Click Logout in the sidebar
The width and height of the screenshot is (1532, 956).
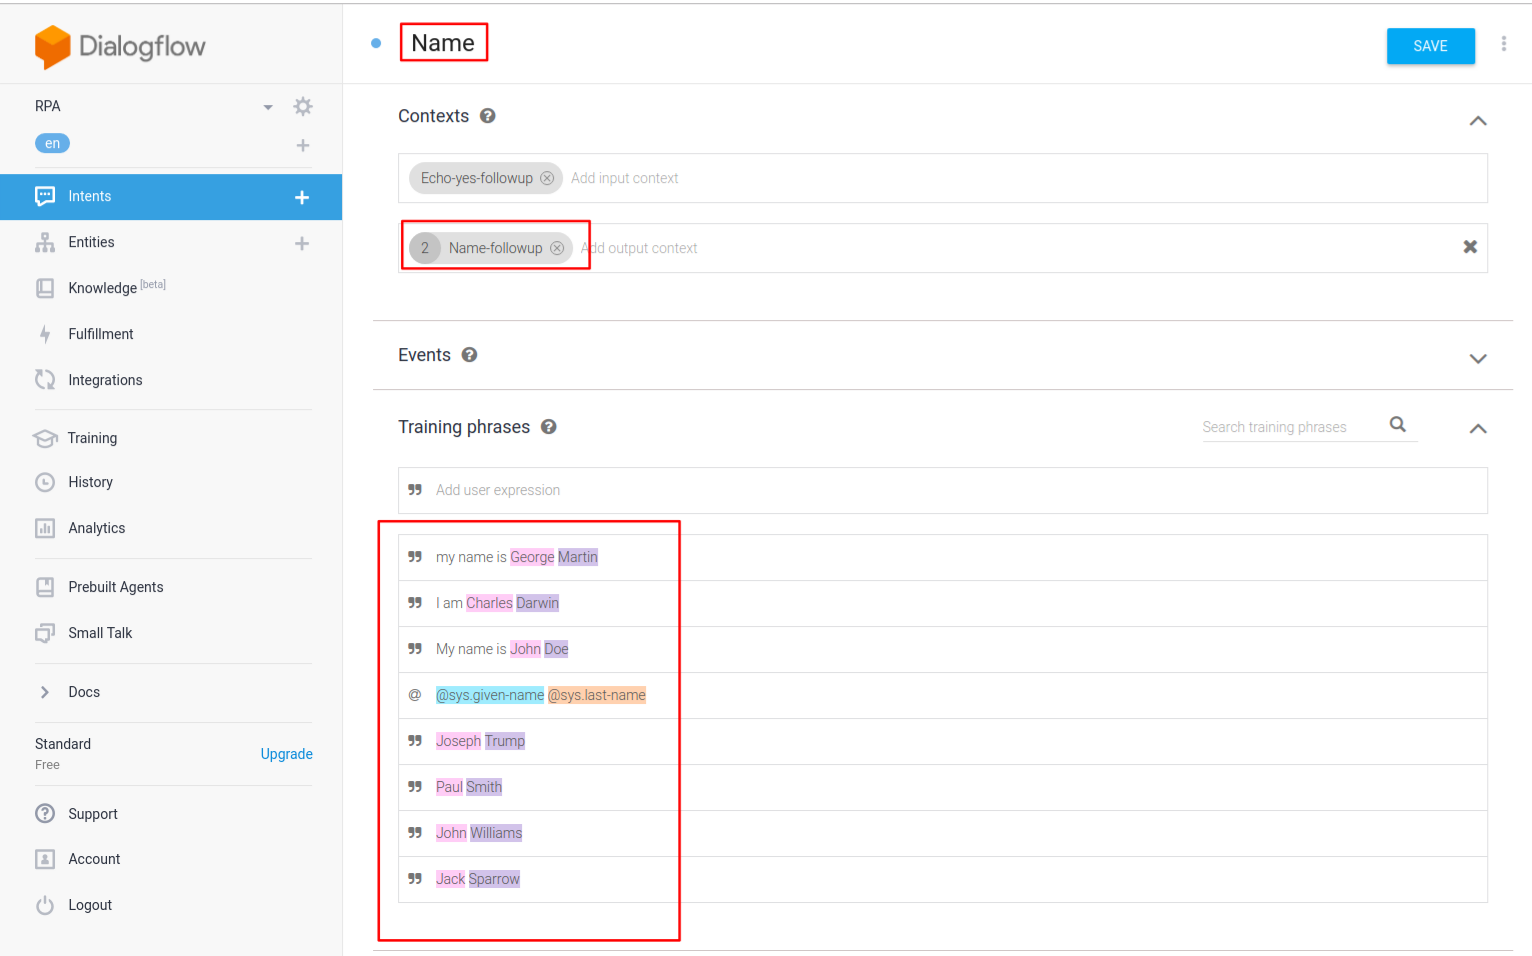coord(90,905)
